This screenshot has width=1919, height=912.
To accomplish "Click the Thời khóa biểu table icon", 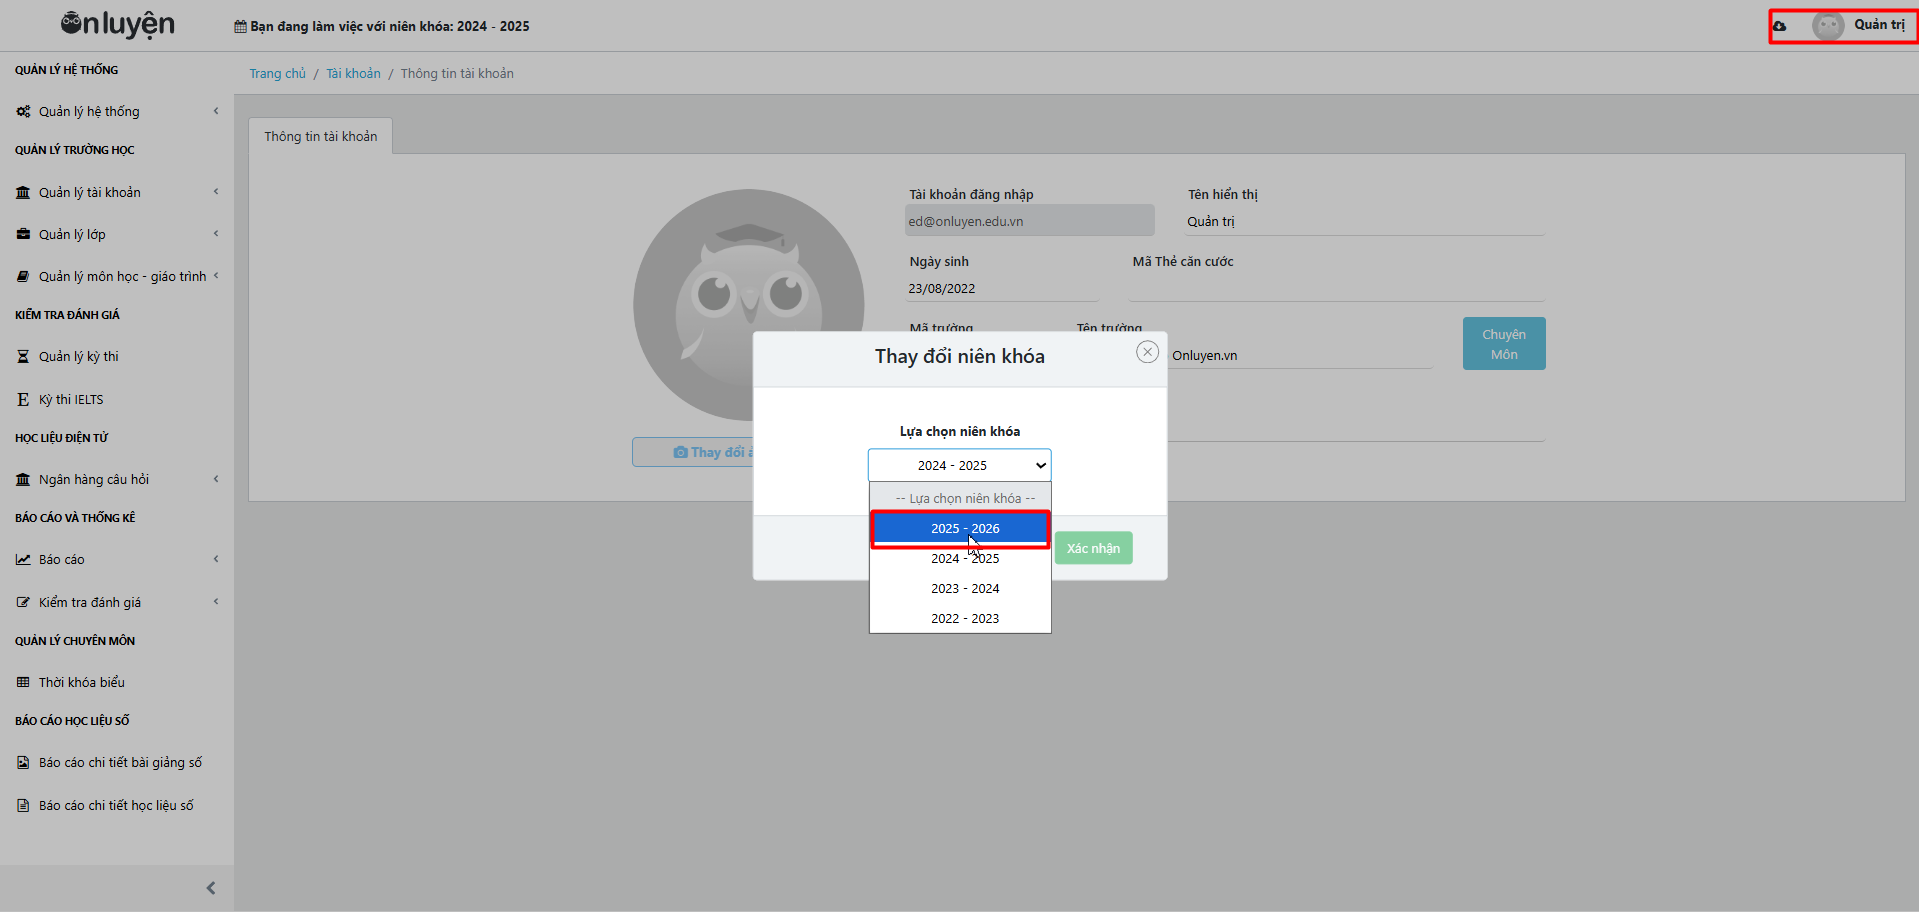I will point(23,683).
